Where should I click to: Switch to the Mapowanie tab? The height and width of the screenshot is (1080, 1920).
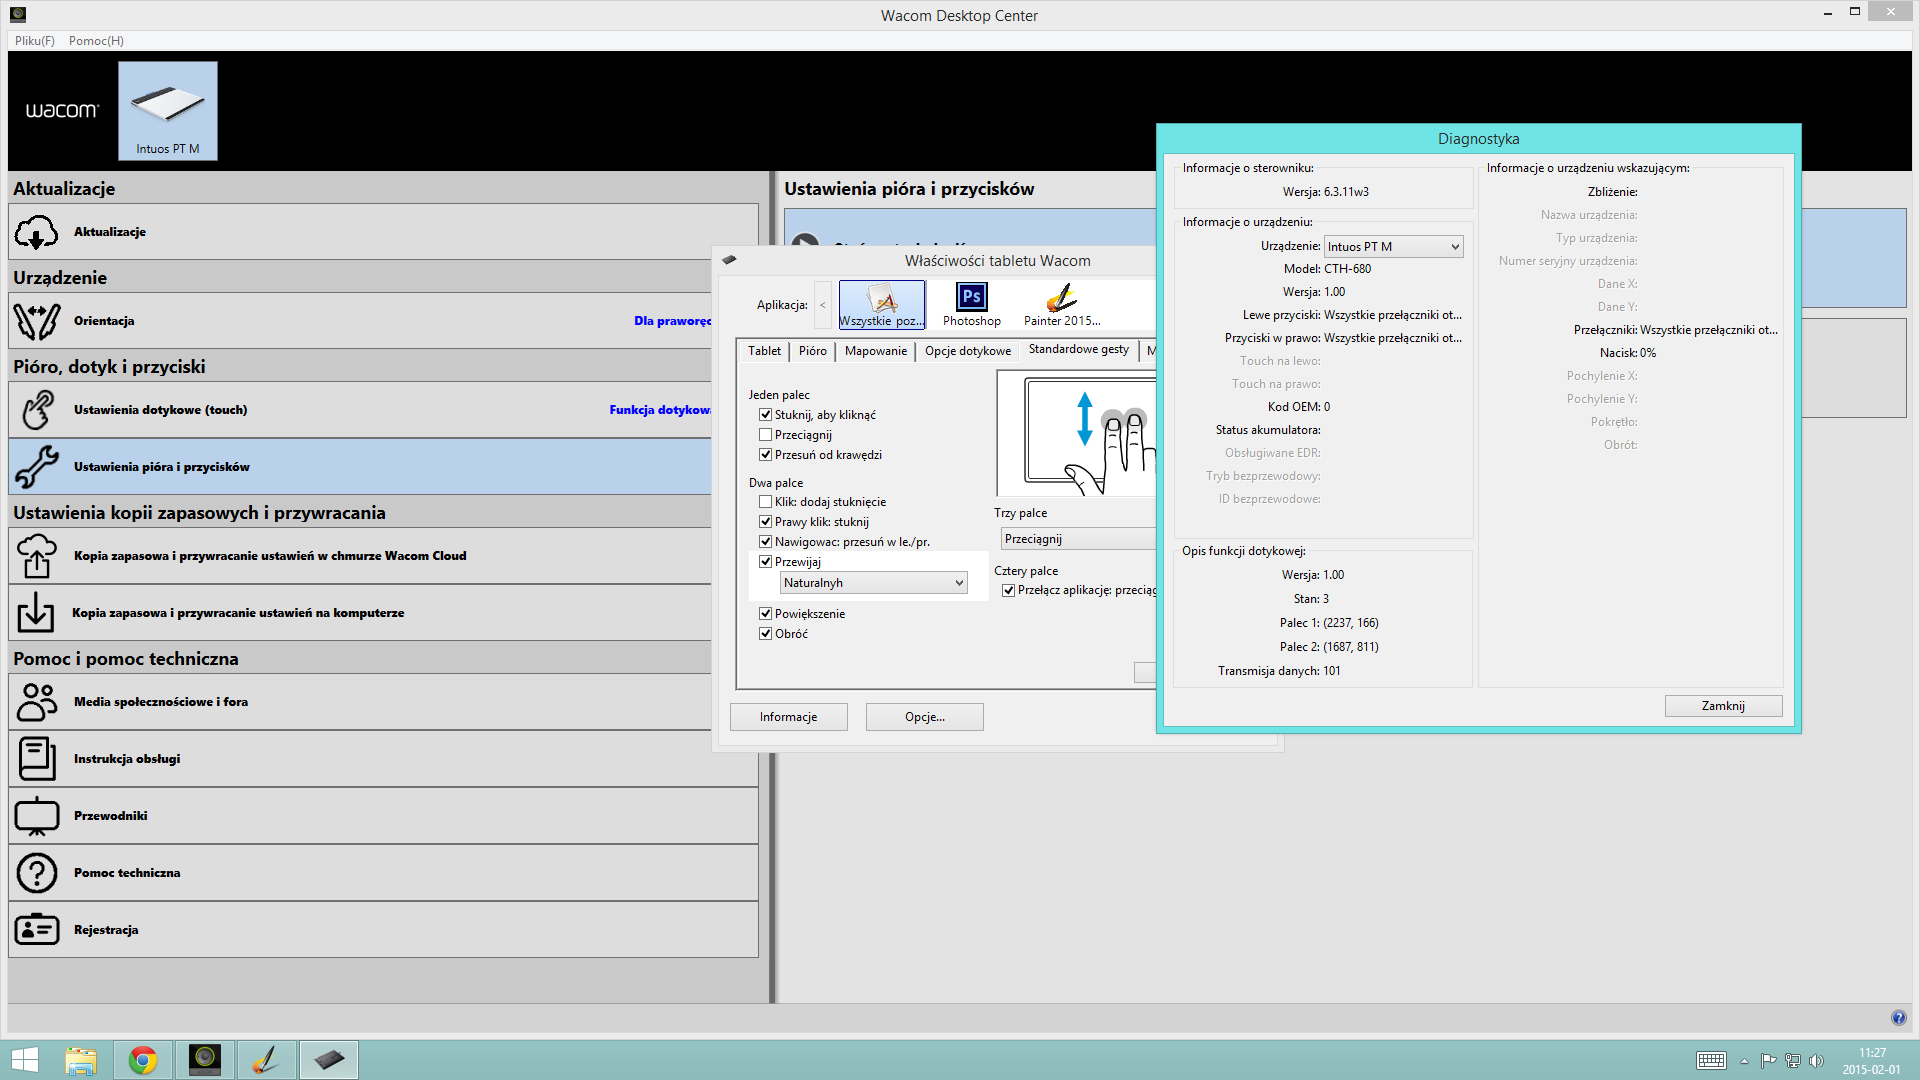875,351
